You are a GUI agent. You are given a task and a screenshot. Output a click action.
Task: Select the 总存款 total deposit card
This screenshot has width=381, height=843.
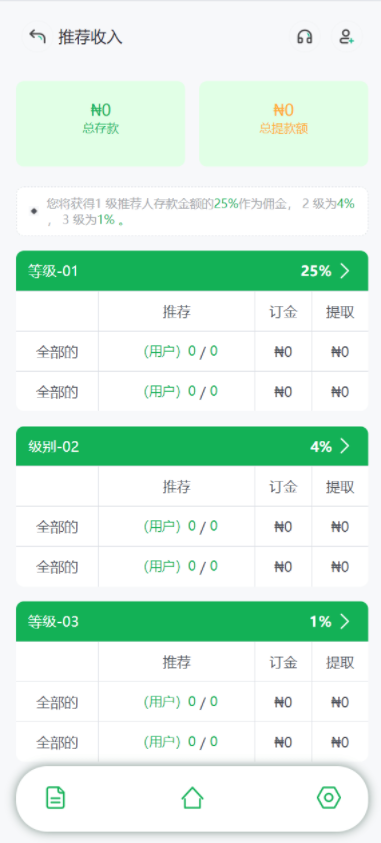(100, 124)
